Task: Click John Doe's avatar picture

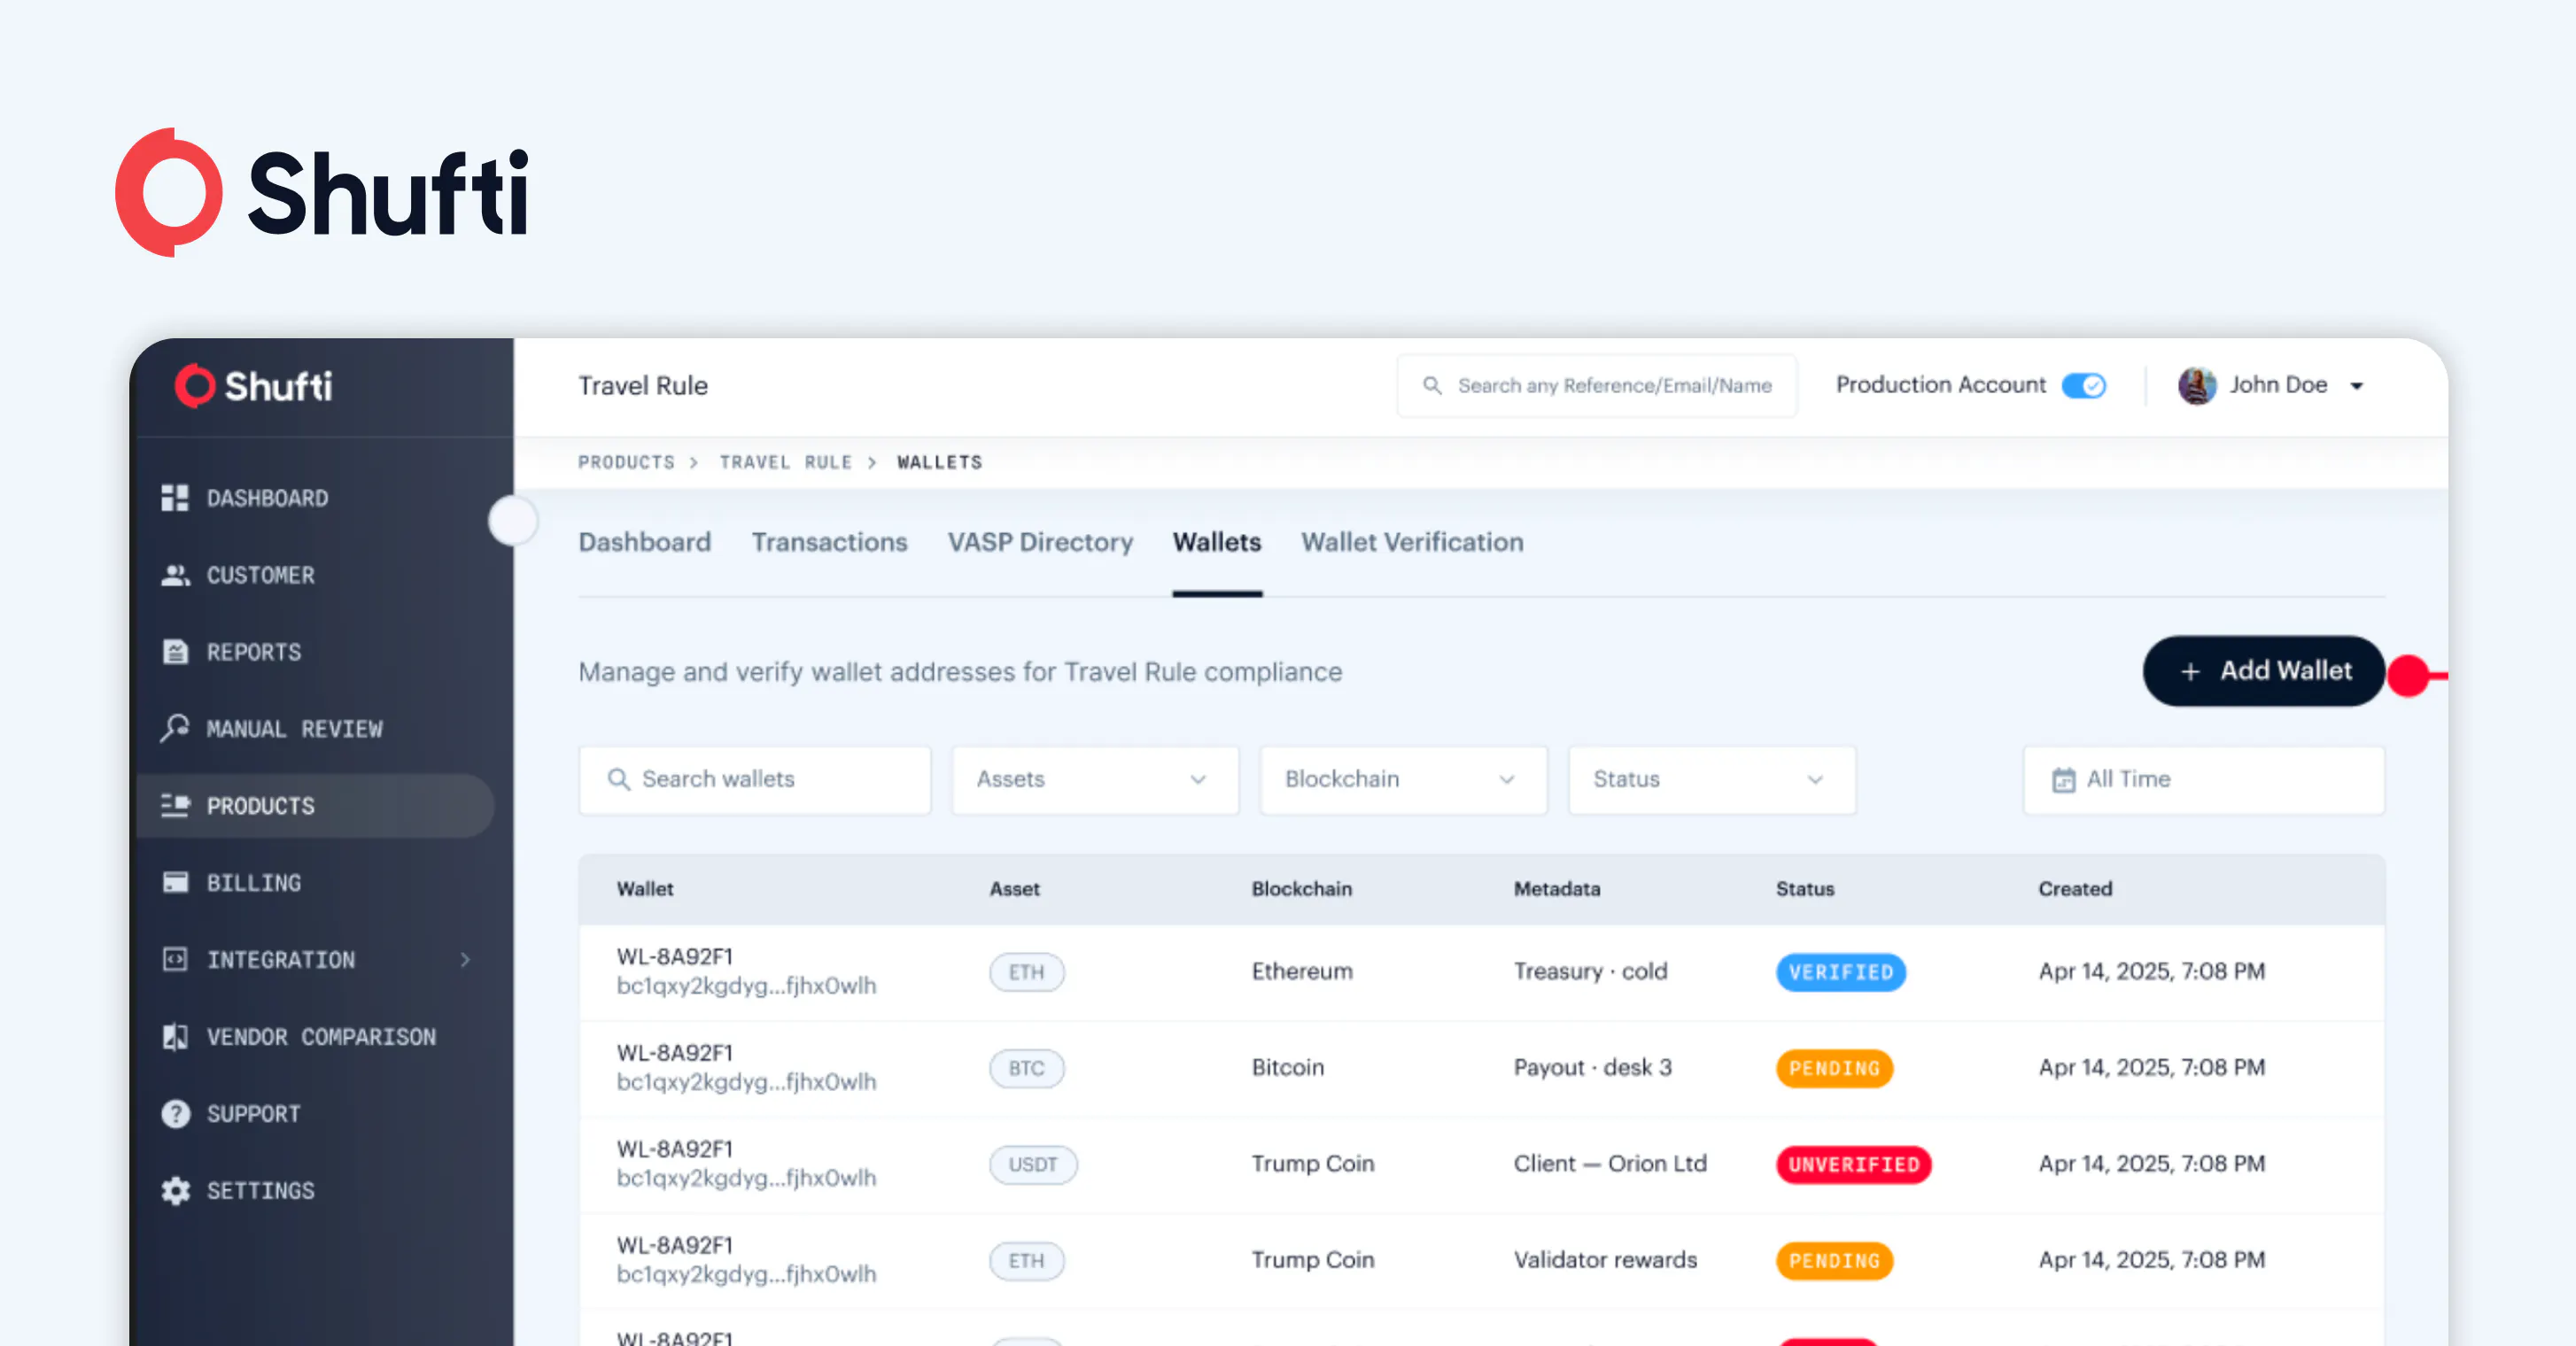Action: pos(2197,385)
